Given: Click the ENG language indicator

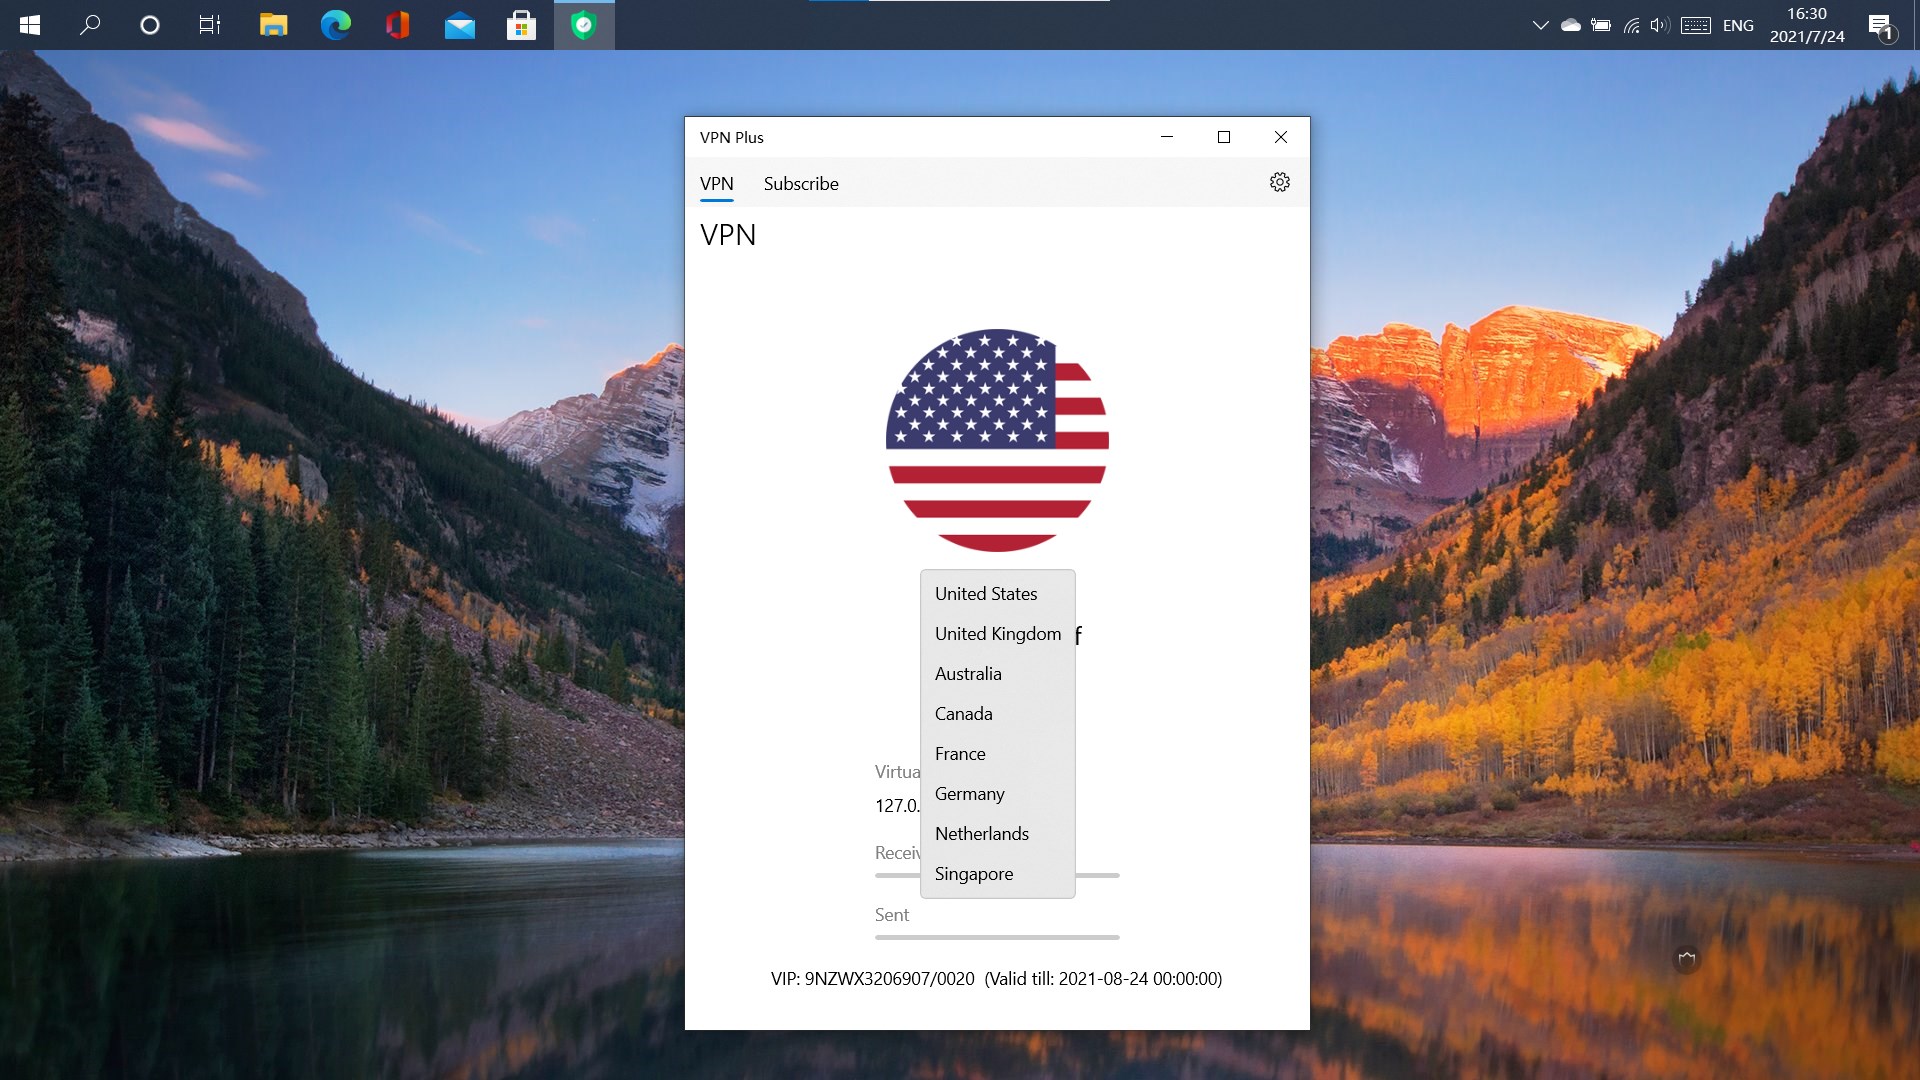Looking at the screenshot, I should click(x=1738, y=25).
